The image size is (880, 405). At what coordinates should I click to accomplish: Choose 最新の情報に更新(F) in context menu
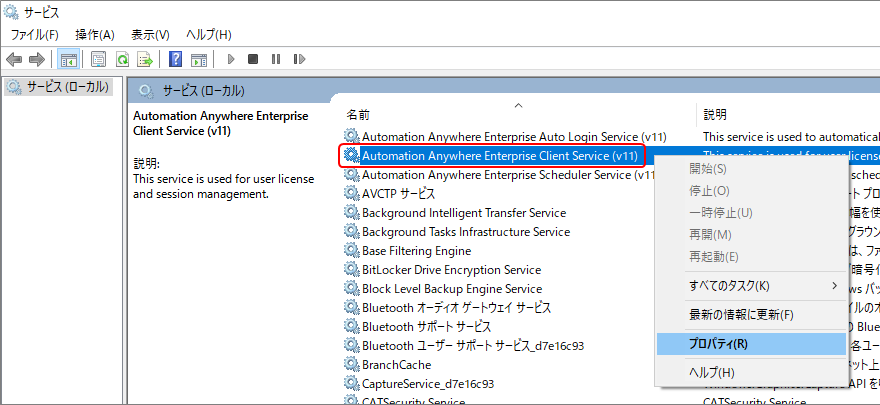751,315
